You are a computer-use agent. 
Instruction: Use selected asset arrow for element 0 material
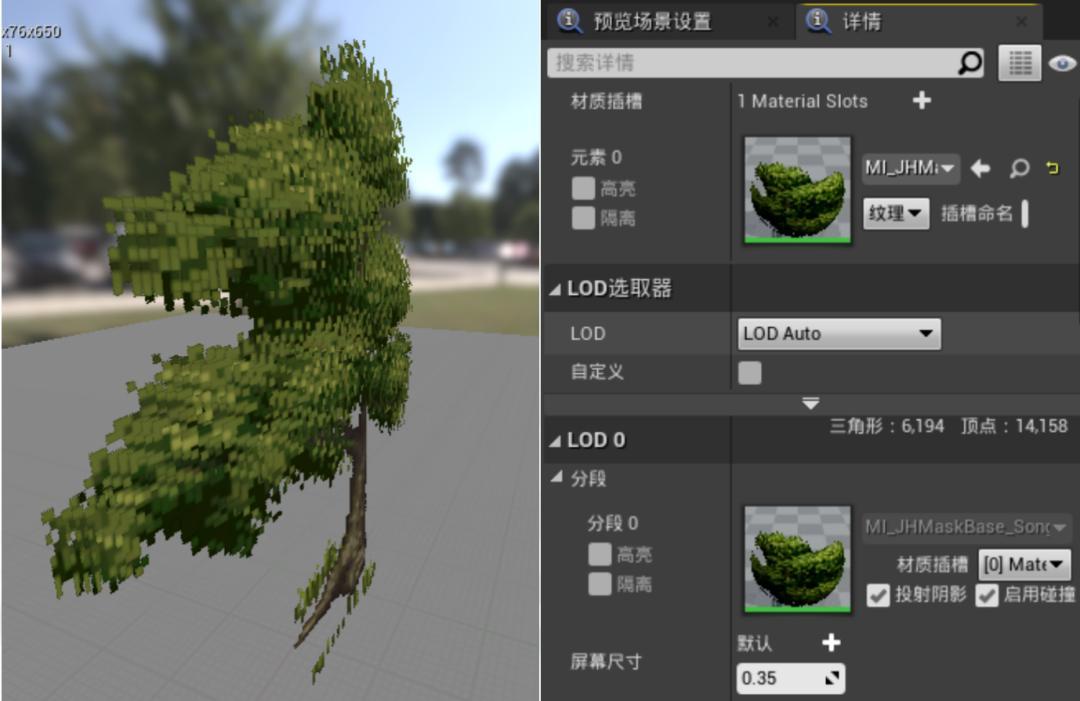pyautogui.click(x=980, y=168)
